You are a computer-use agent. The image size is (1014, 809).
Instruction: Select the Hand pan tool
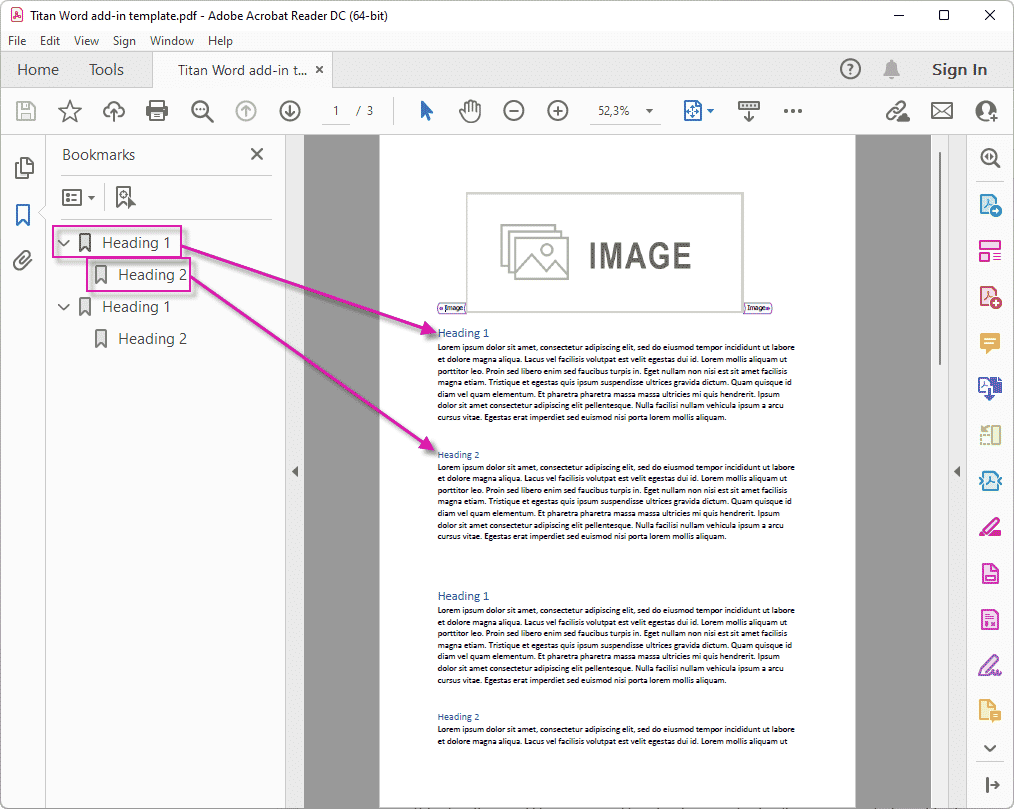pyautogui.click(x=469, y=111)
